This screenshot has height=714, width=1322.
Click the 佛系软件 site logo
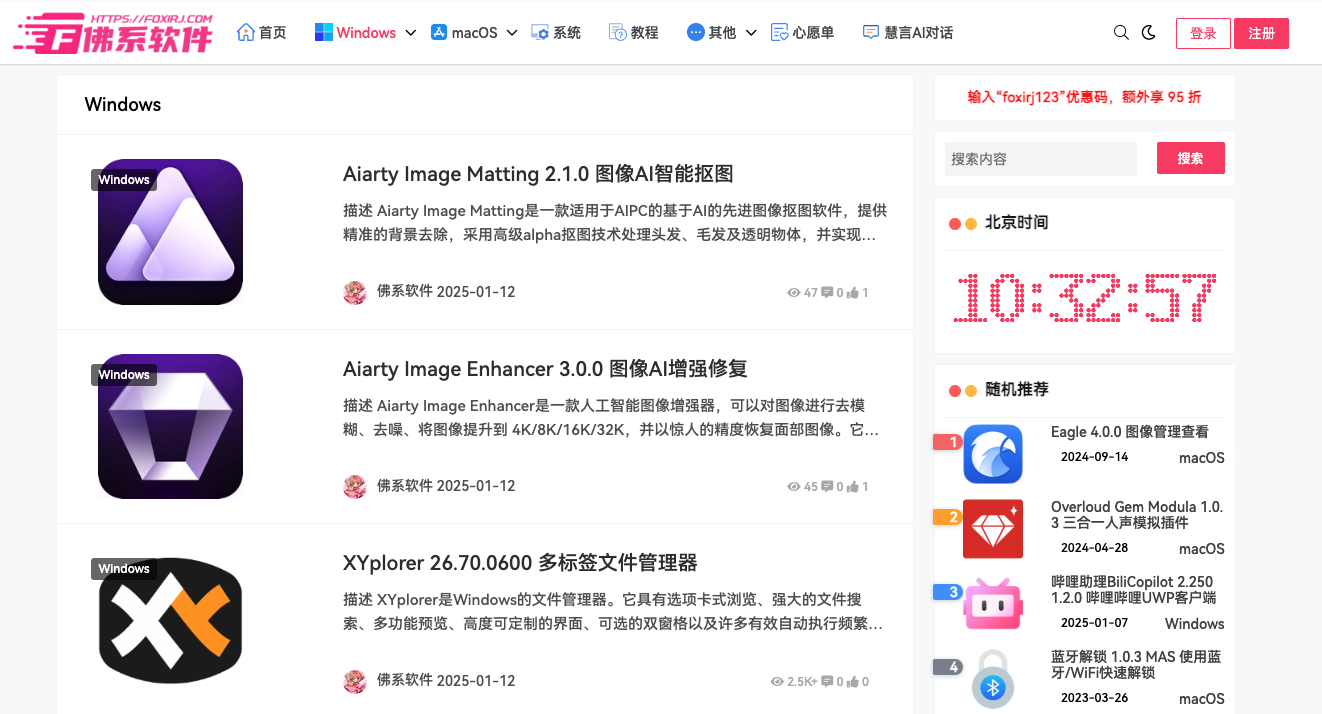(x=113, y=33)
